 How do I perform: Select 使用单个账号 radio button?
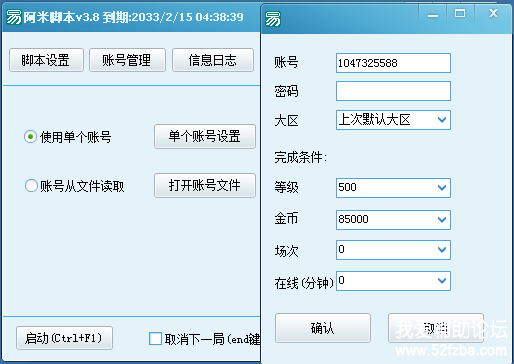tap(30, 137)
